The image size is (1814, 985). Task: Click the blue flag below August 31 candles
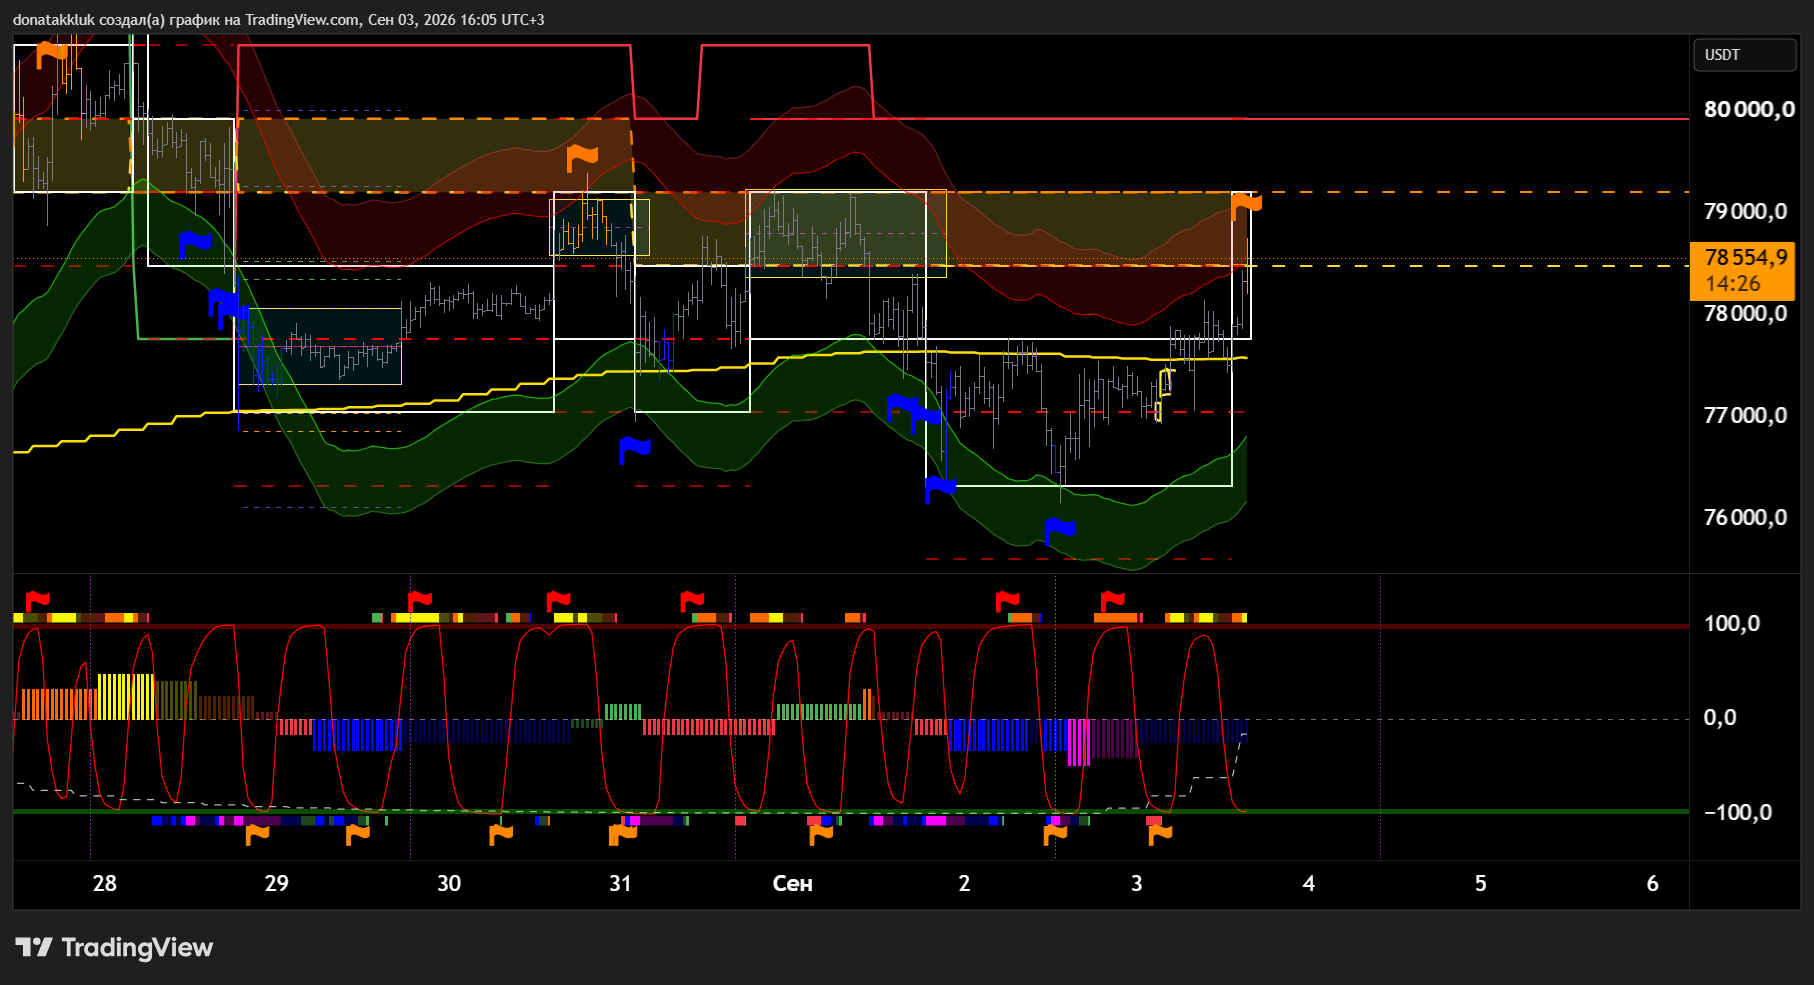(x=634, y=450)
